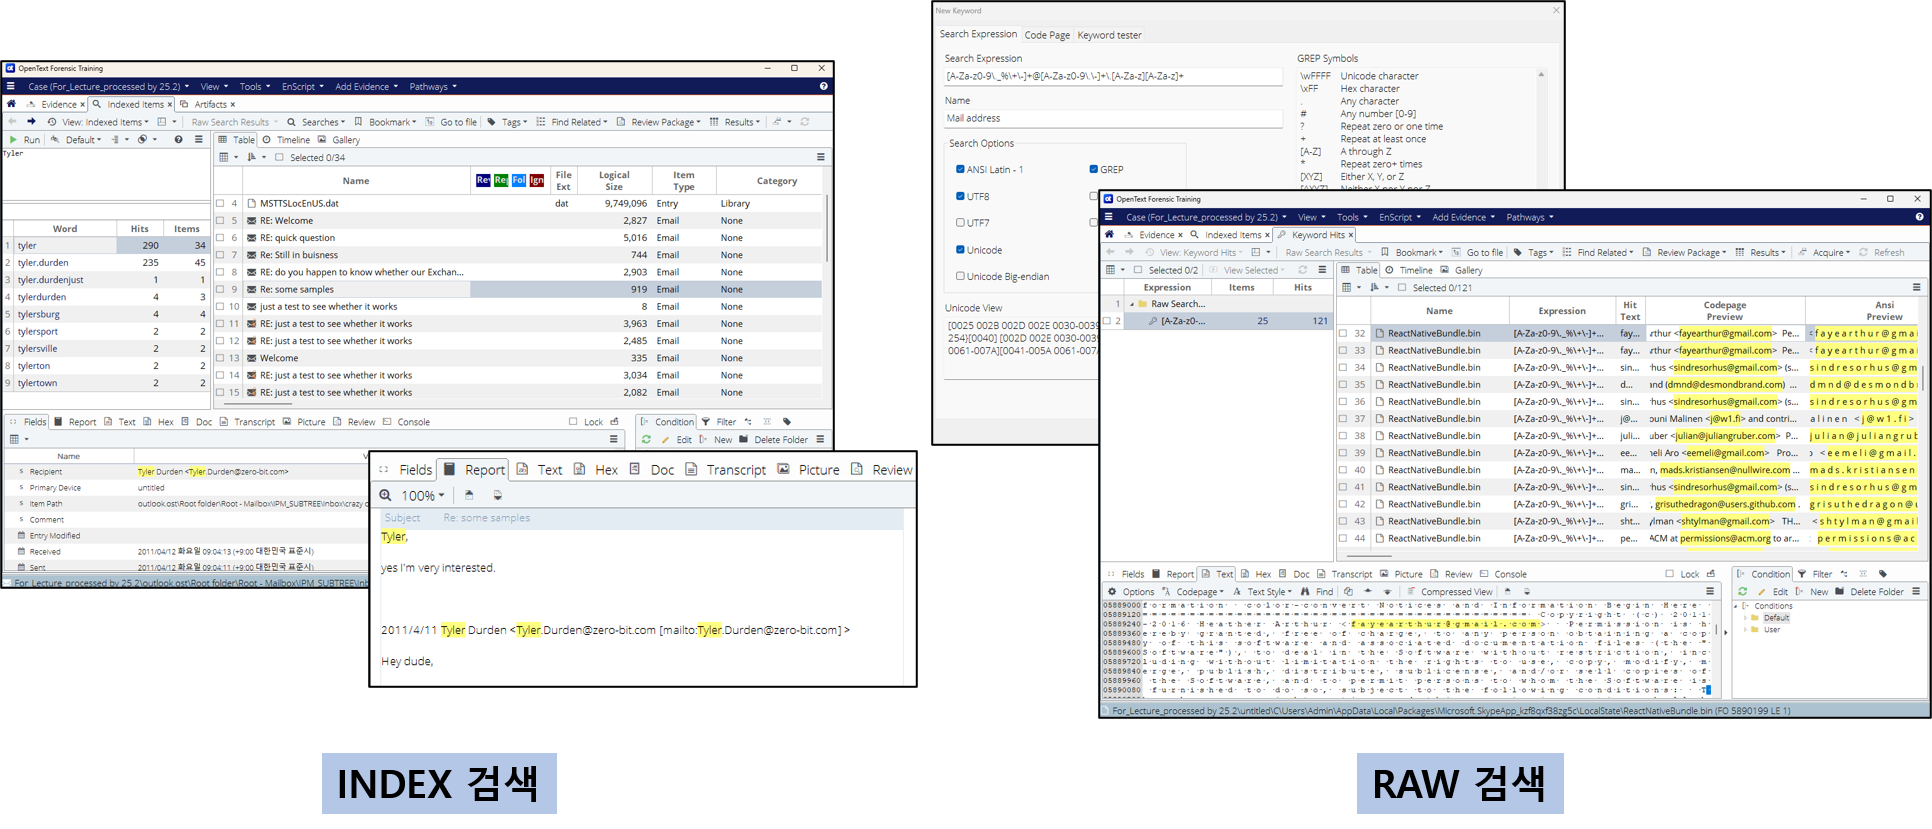
Task: Select the Keyword Hits tab
Action: [1315, 235]
